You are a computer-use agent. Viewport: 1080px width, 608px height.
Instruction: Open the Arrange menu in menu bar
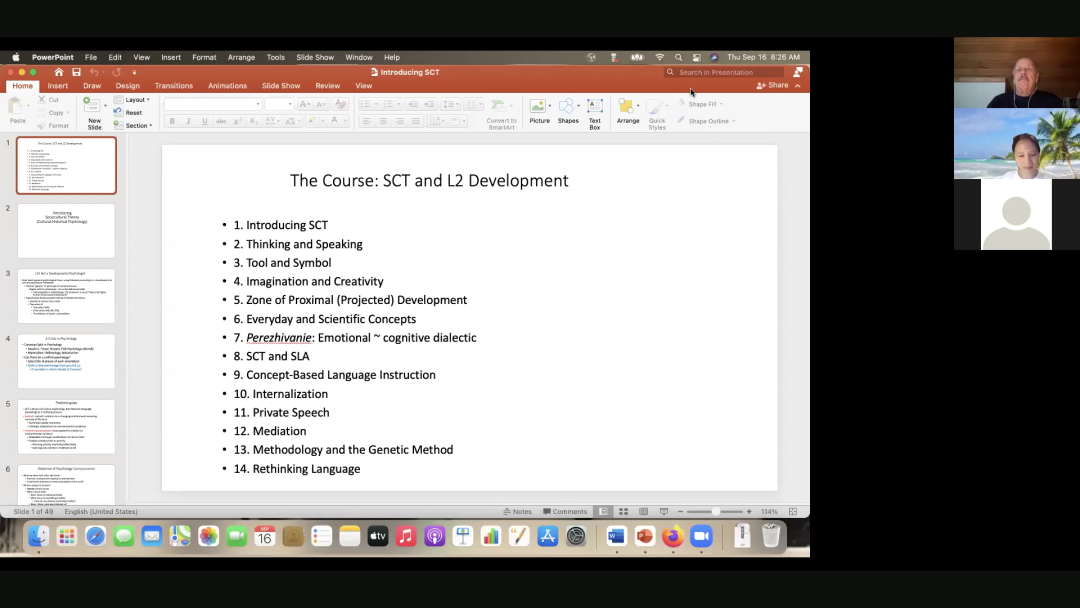click(x=241, y=57)
